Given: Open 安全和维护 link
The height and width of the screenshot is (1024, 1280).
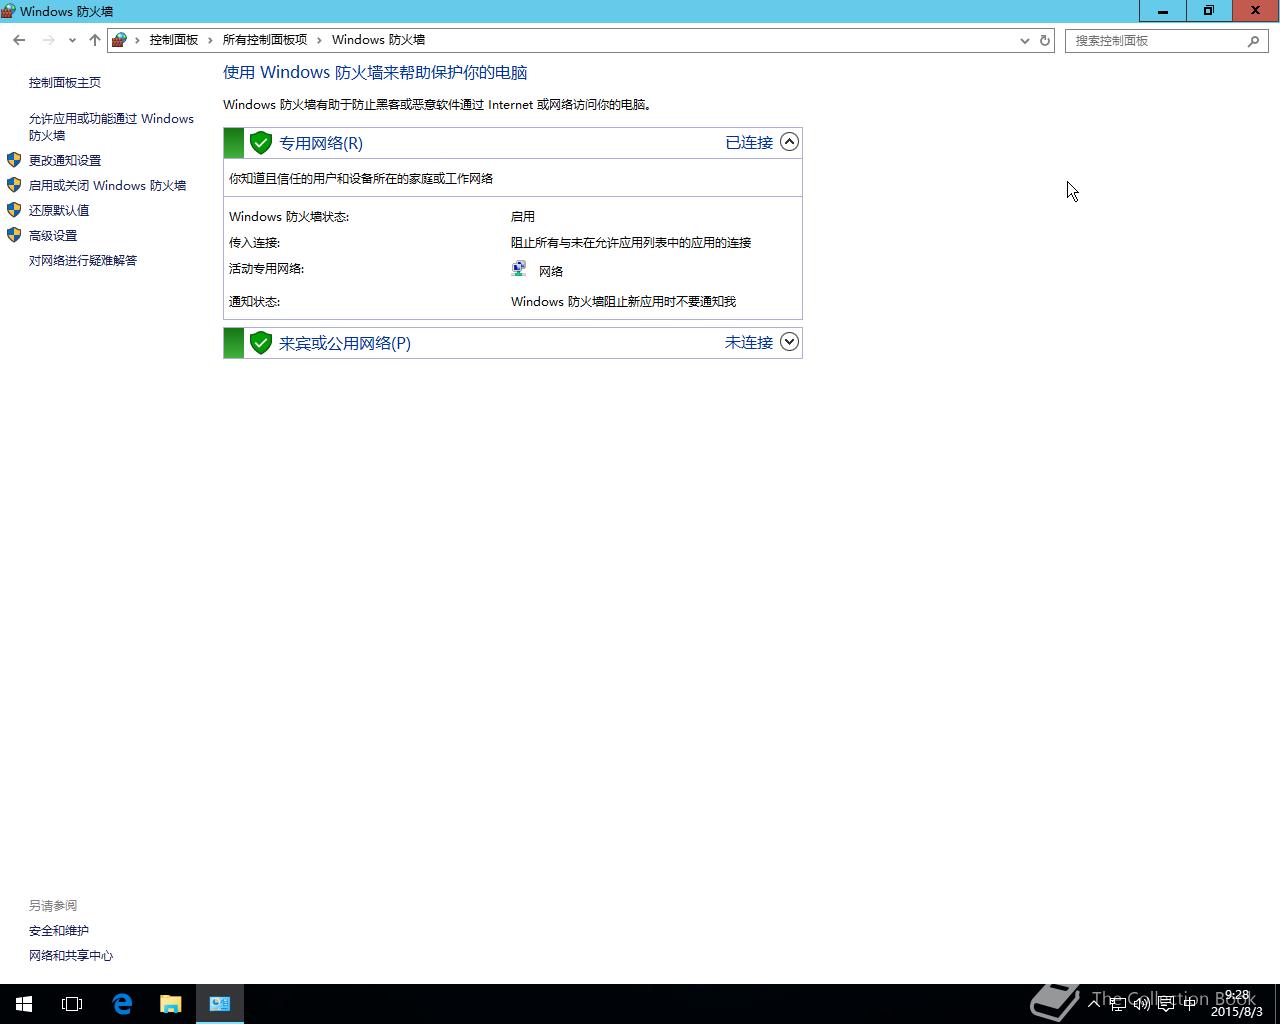Looking at the screenshot, I should pos(59,930).
